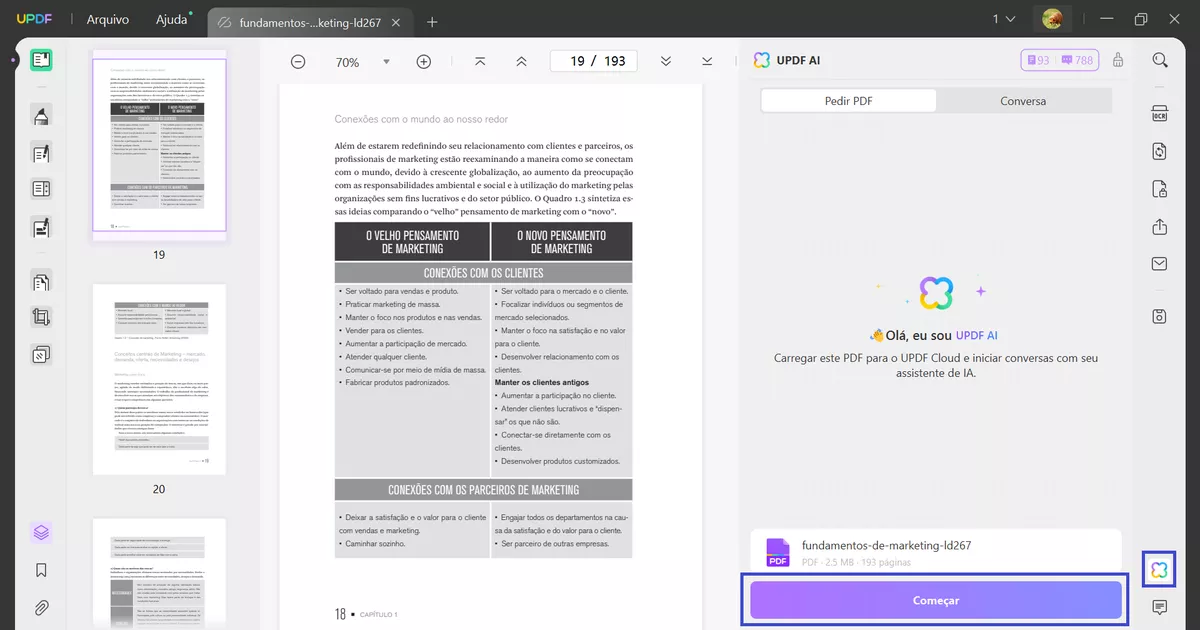Open the Arquivo menu

107,19
